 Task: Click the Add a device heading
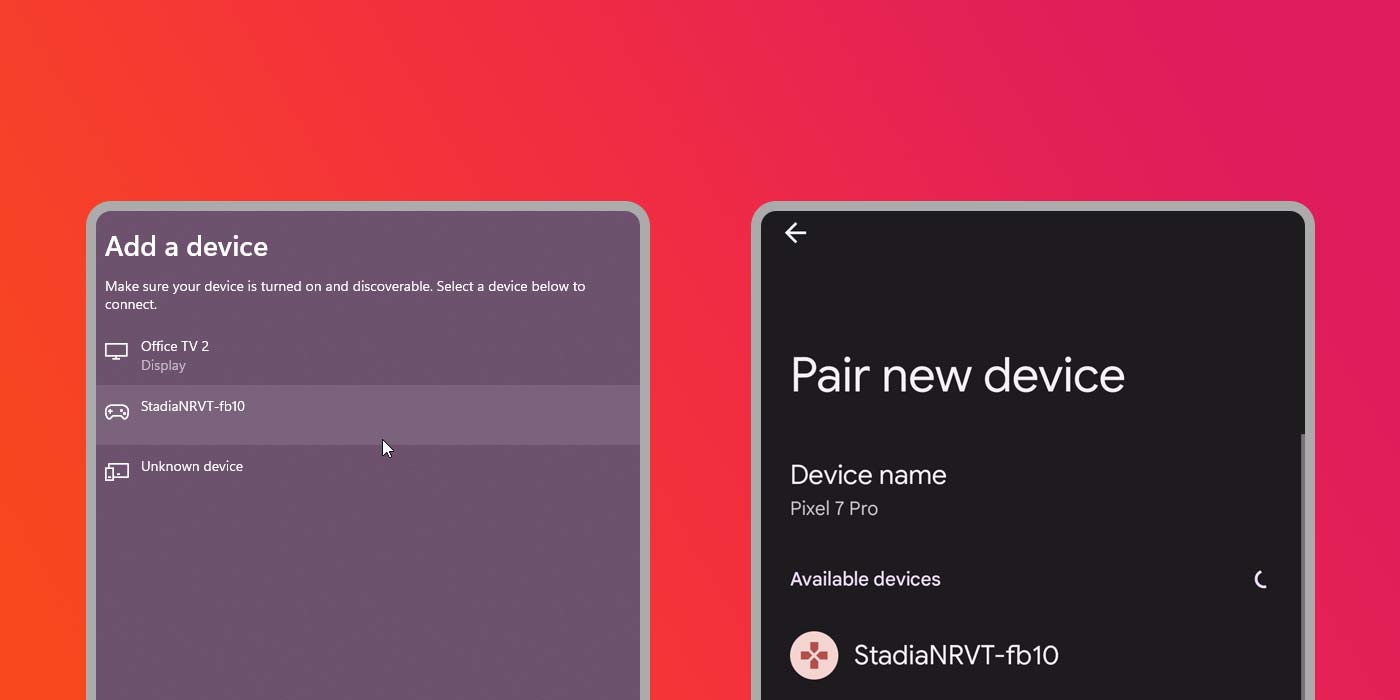pos(186,246)
